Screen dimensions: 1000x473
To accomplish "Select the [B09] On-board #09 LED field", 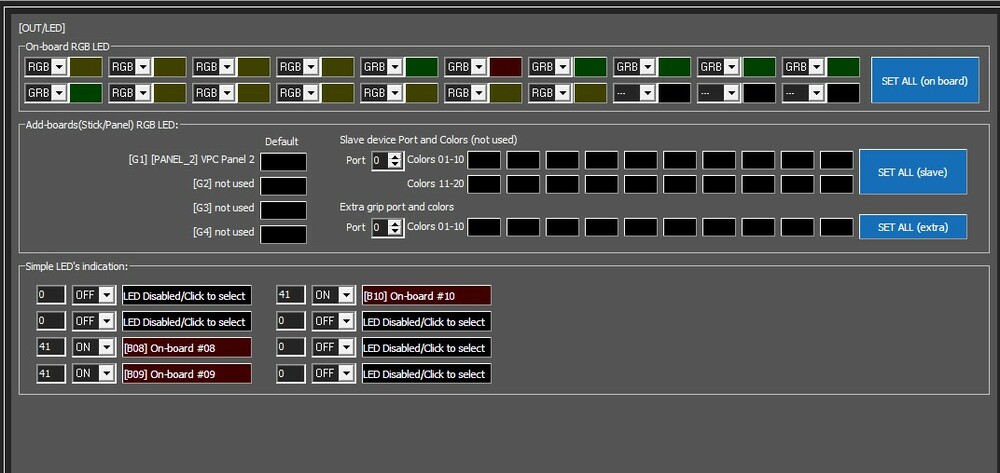I will click(x=187, y=374).
